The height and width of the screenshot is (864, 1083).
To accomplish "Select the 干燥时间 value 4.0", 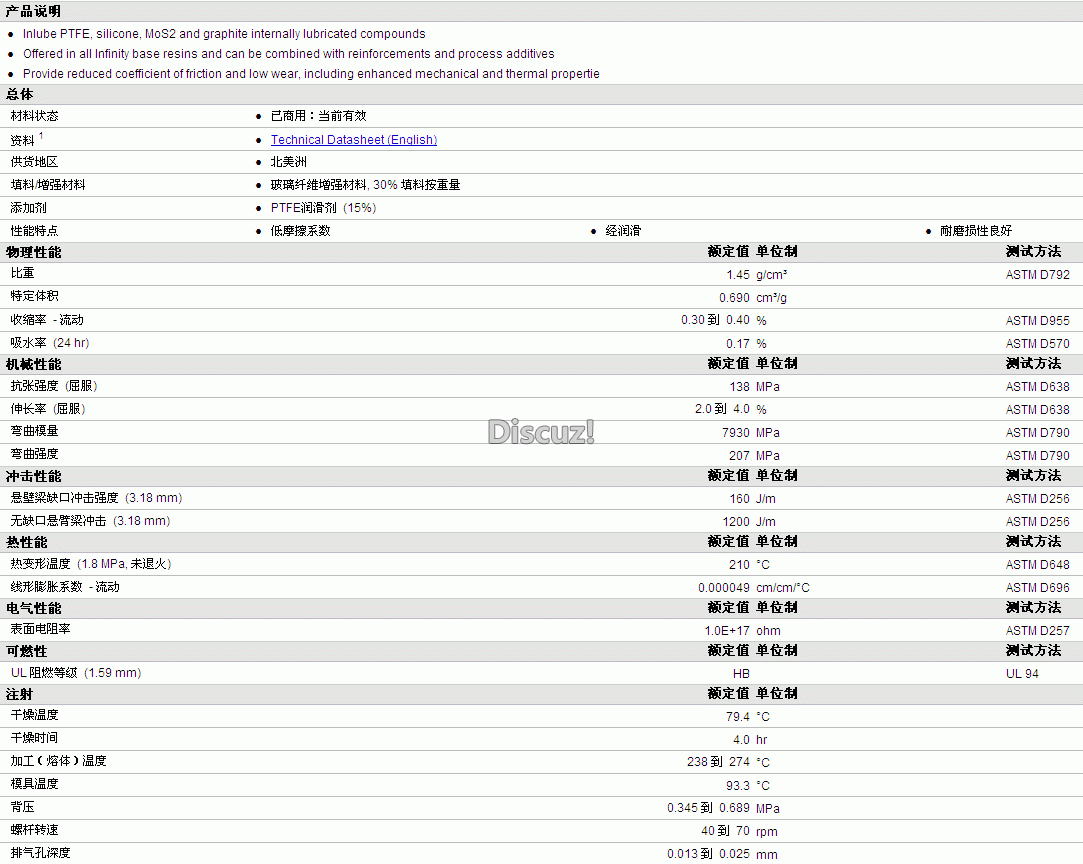I will [x=741, y=740].
